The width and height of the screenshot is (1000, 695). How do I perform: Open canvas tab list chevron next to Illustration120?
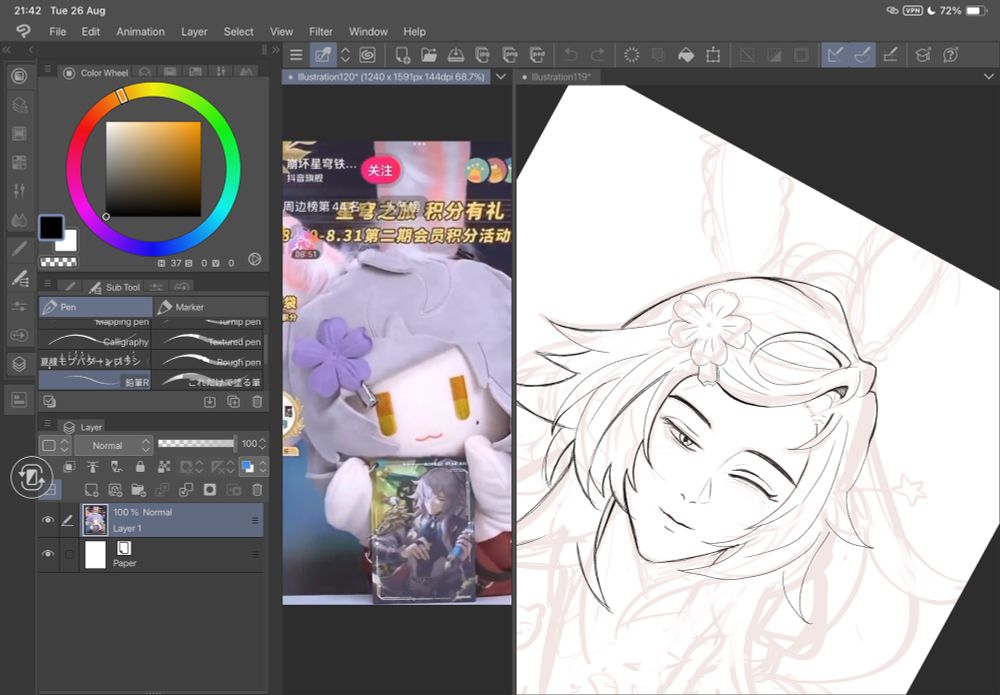click(501, 77)
